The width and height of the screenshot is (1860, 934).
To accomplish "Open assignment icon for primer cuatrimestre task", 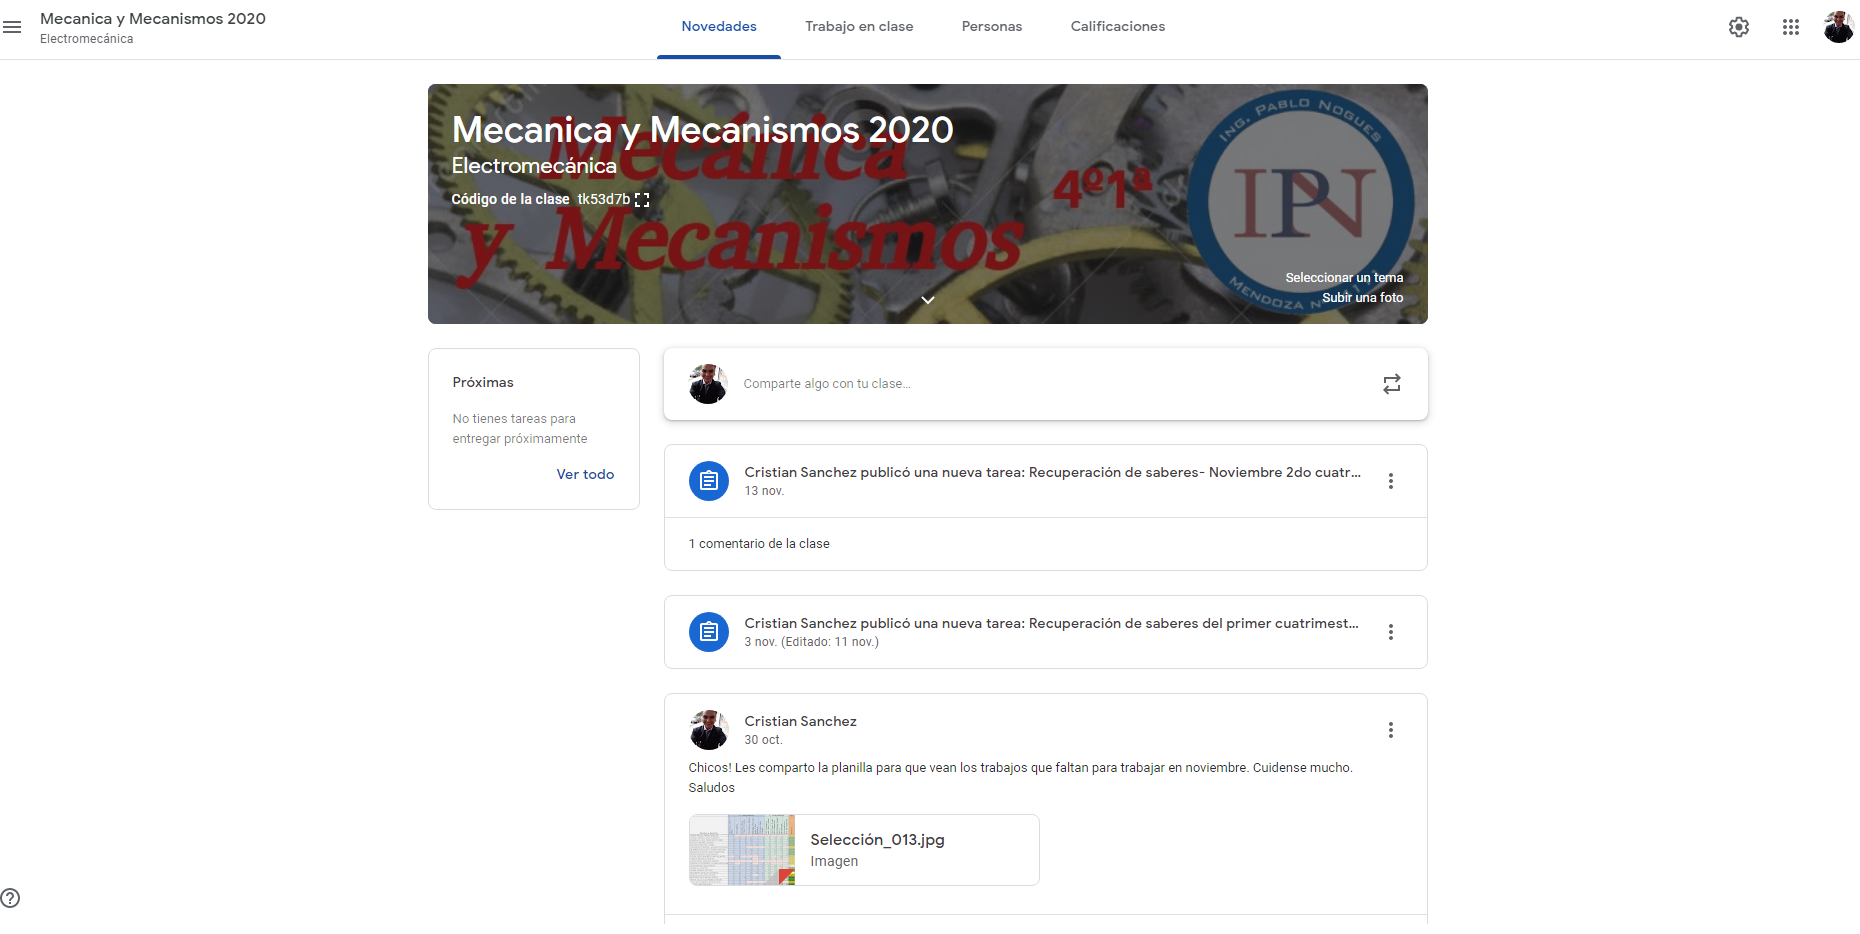I will coord(709,632).
